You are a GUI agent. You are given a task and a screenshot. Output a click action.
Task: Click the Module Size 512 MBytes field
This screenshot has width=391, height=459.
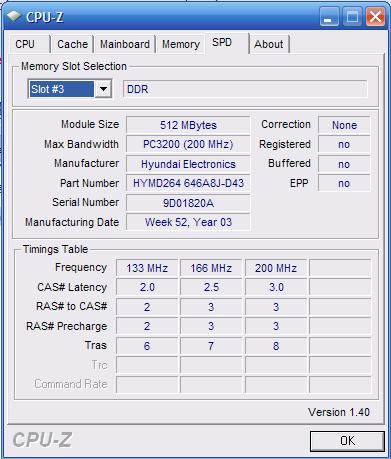point(188,125)
